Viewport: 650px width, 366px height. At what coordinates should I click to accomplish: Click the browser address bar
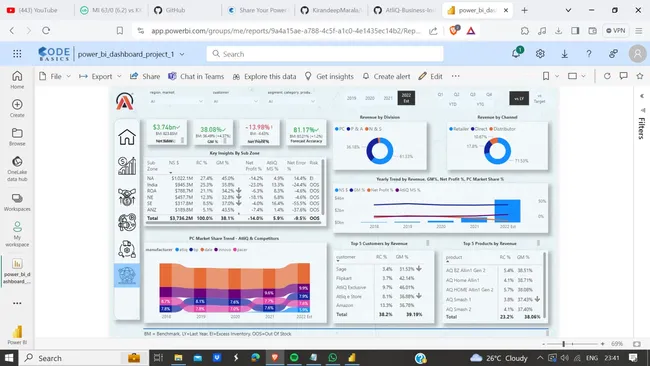click(x=286, y=31)
